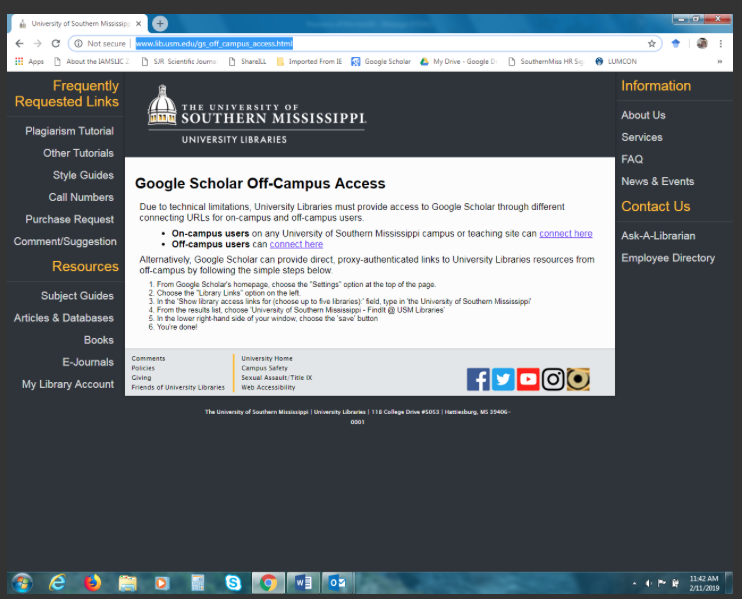Switch to Outlook on the taskbar

tap(338, 583)
